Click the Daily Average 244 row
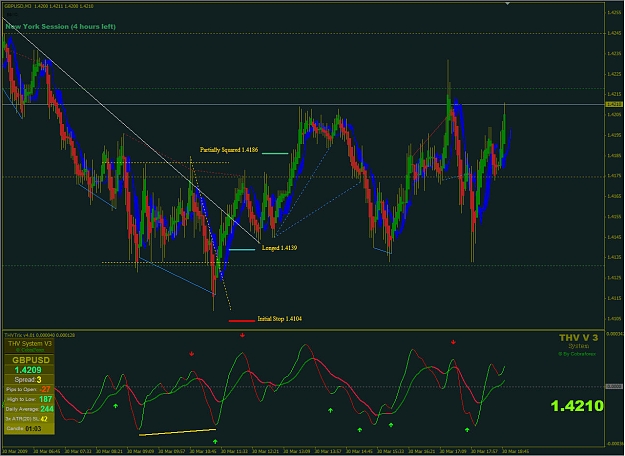 (x=29, y=409)
